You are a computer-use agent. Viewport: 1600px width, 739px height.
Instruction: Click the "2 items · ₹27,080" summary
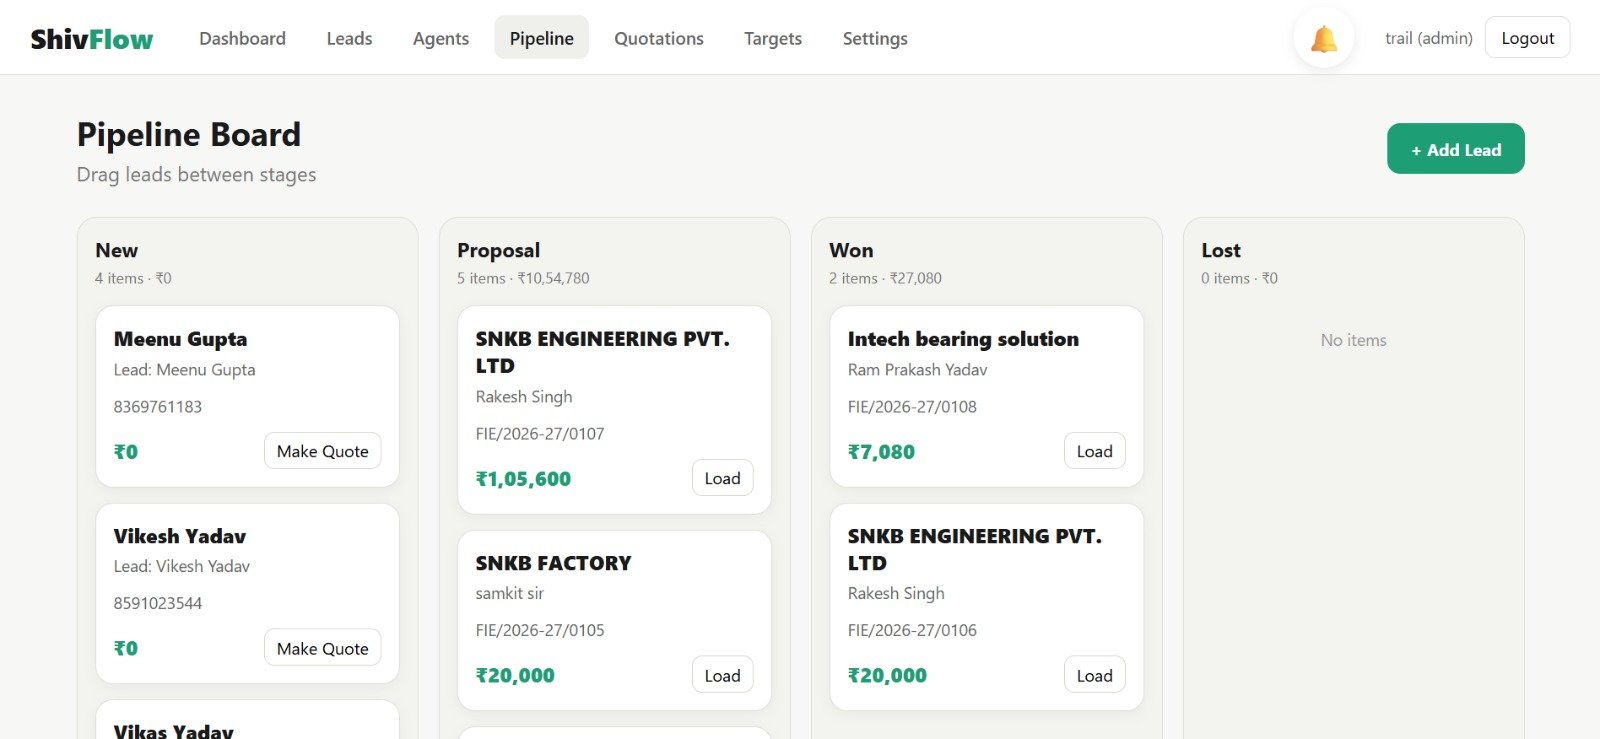coord(885,278)
